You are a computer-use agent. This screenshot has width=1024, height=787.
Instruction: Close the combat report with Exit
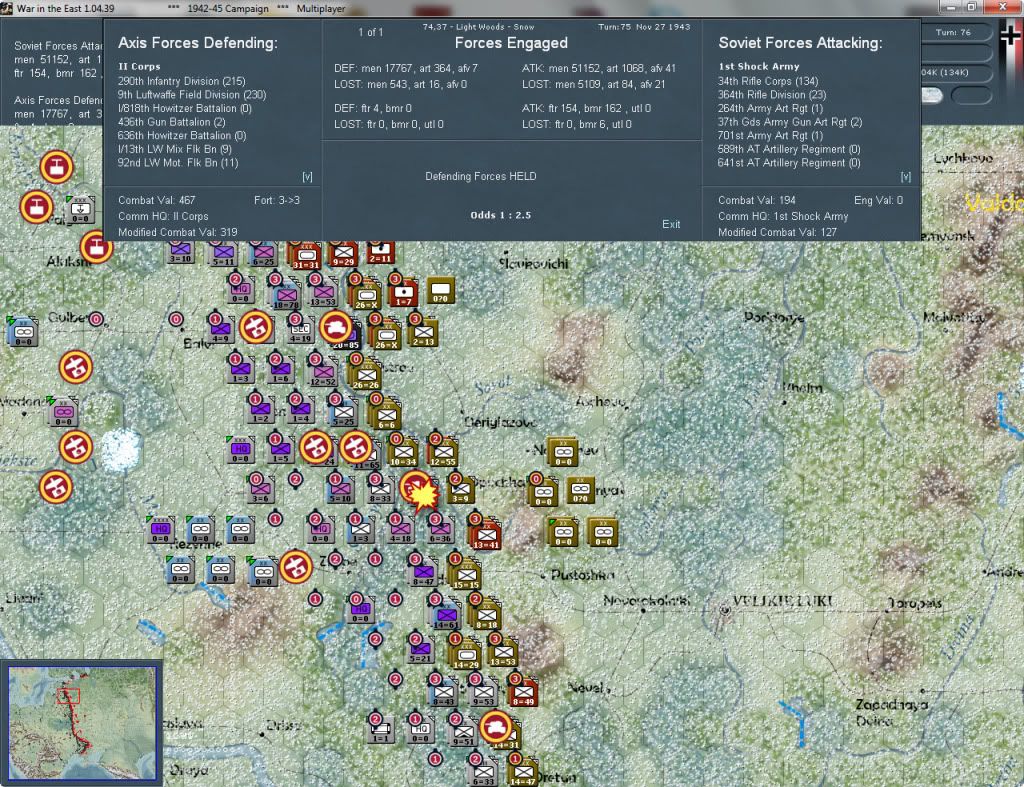[671, 224]
